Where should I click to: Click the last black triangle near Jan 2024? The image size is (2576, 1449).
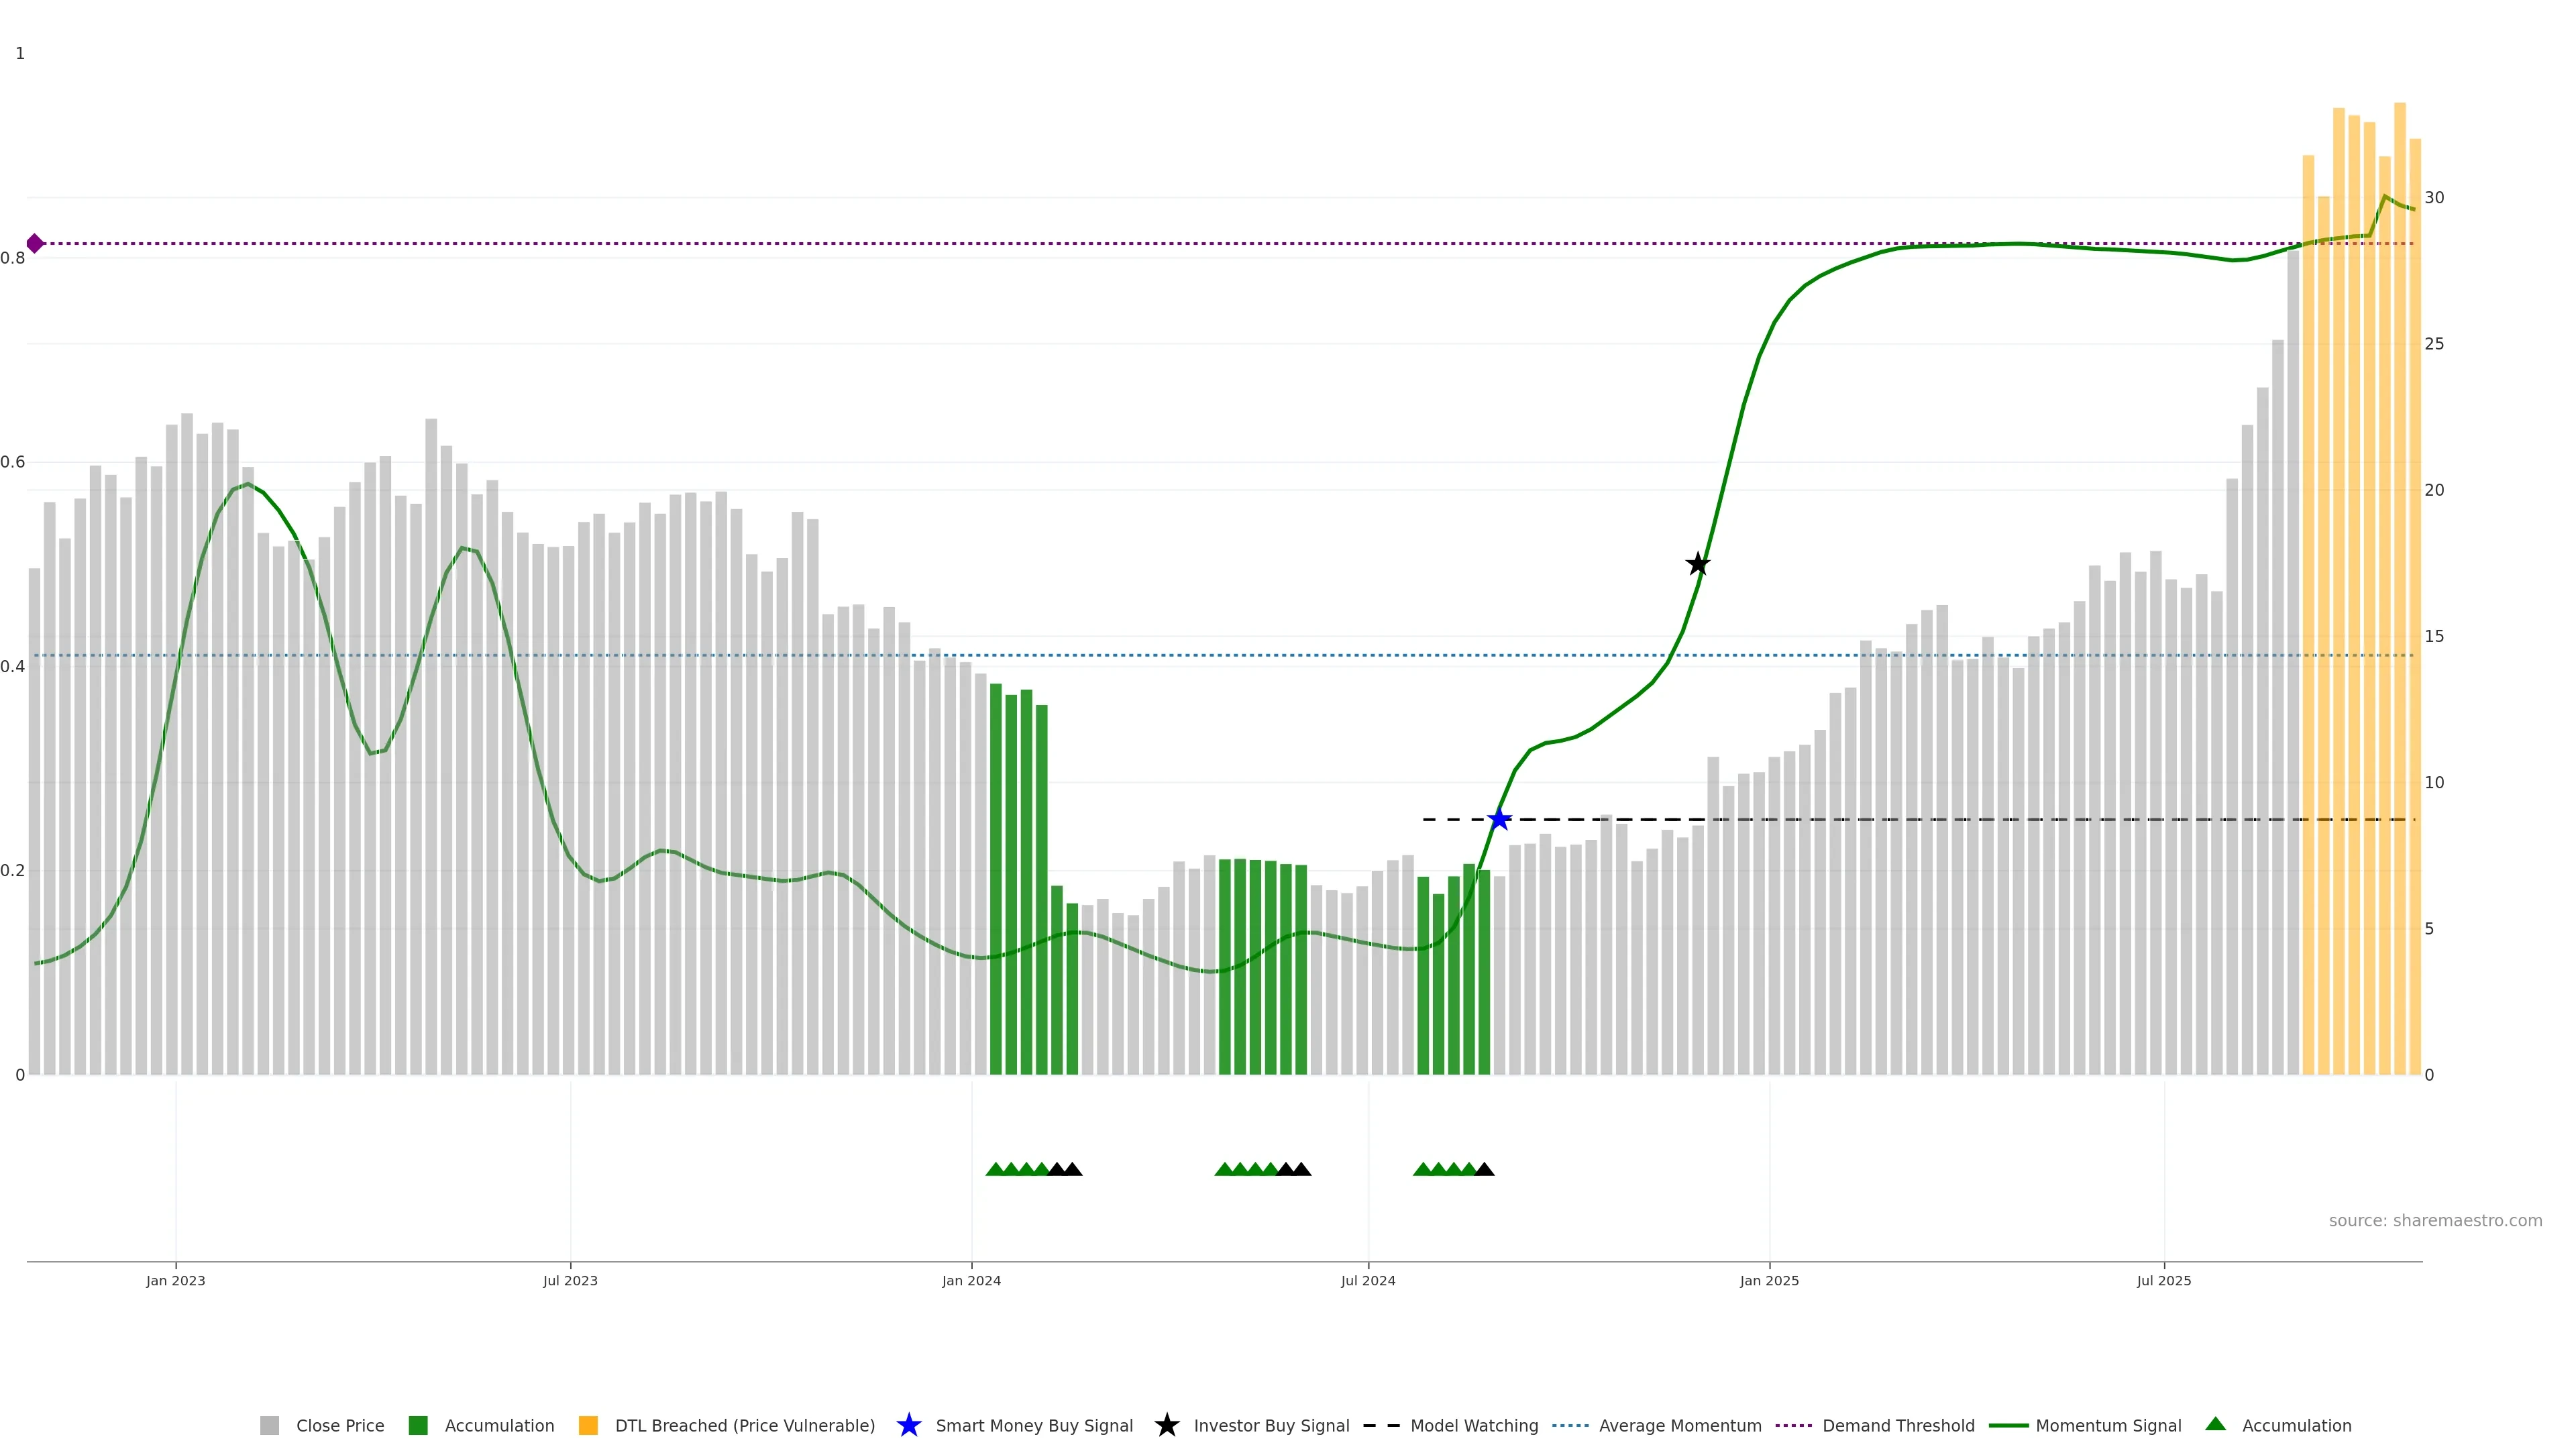1072,1169
